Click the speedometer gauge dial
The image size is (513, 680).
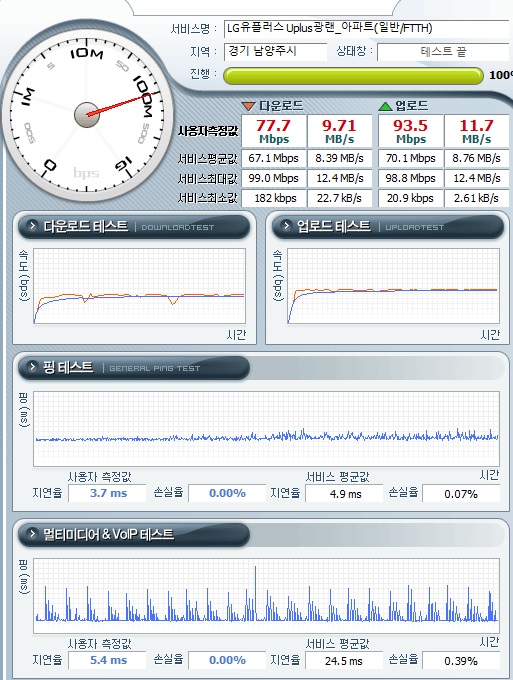(87, 114)
